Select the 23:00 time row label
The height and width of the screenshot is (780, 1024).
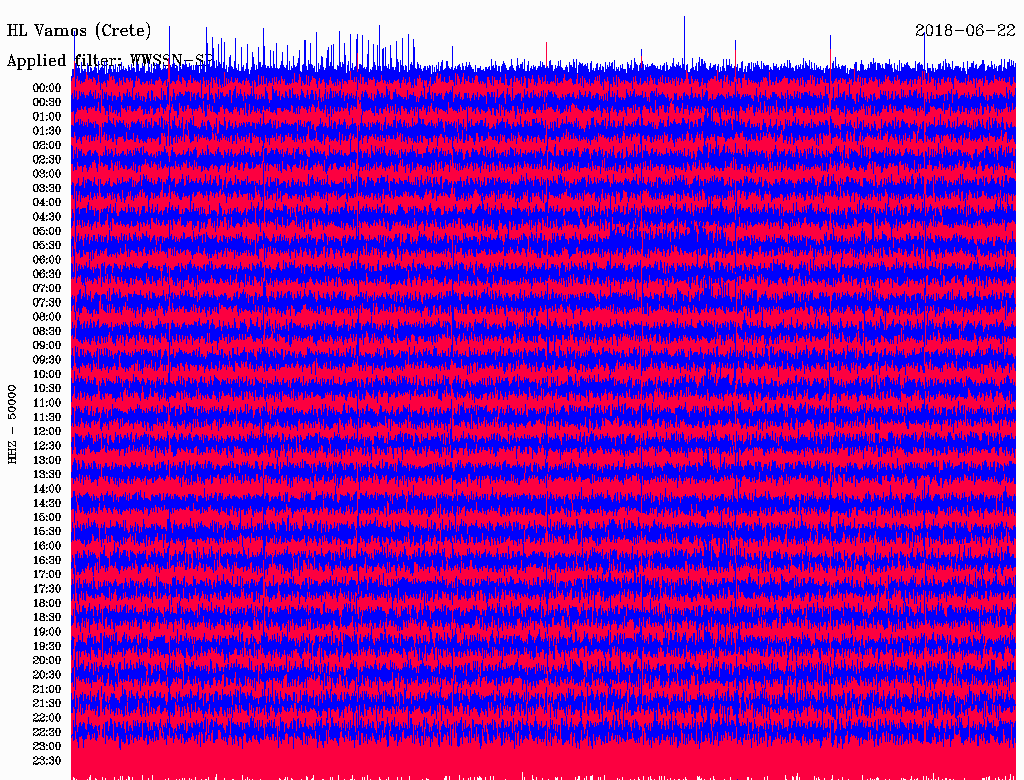(x=46, y=747)
